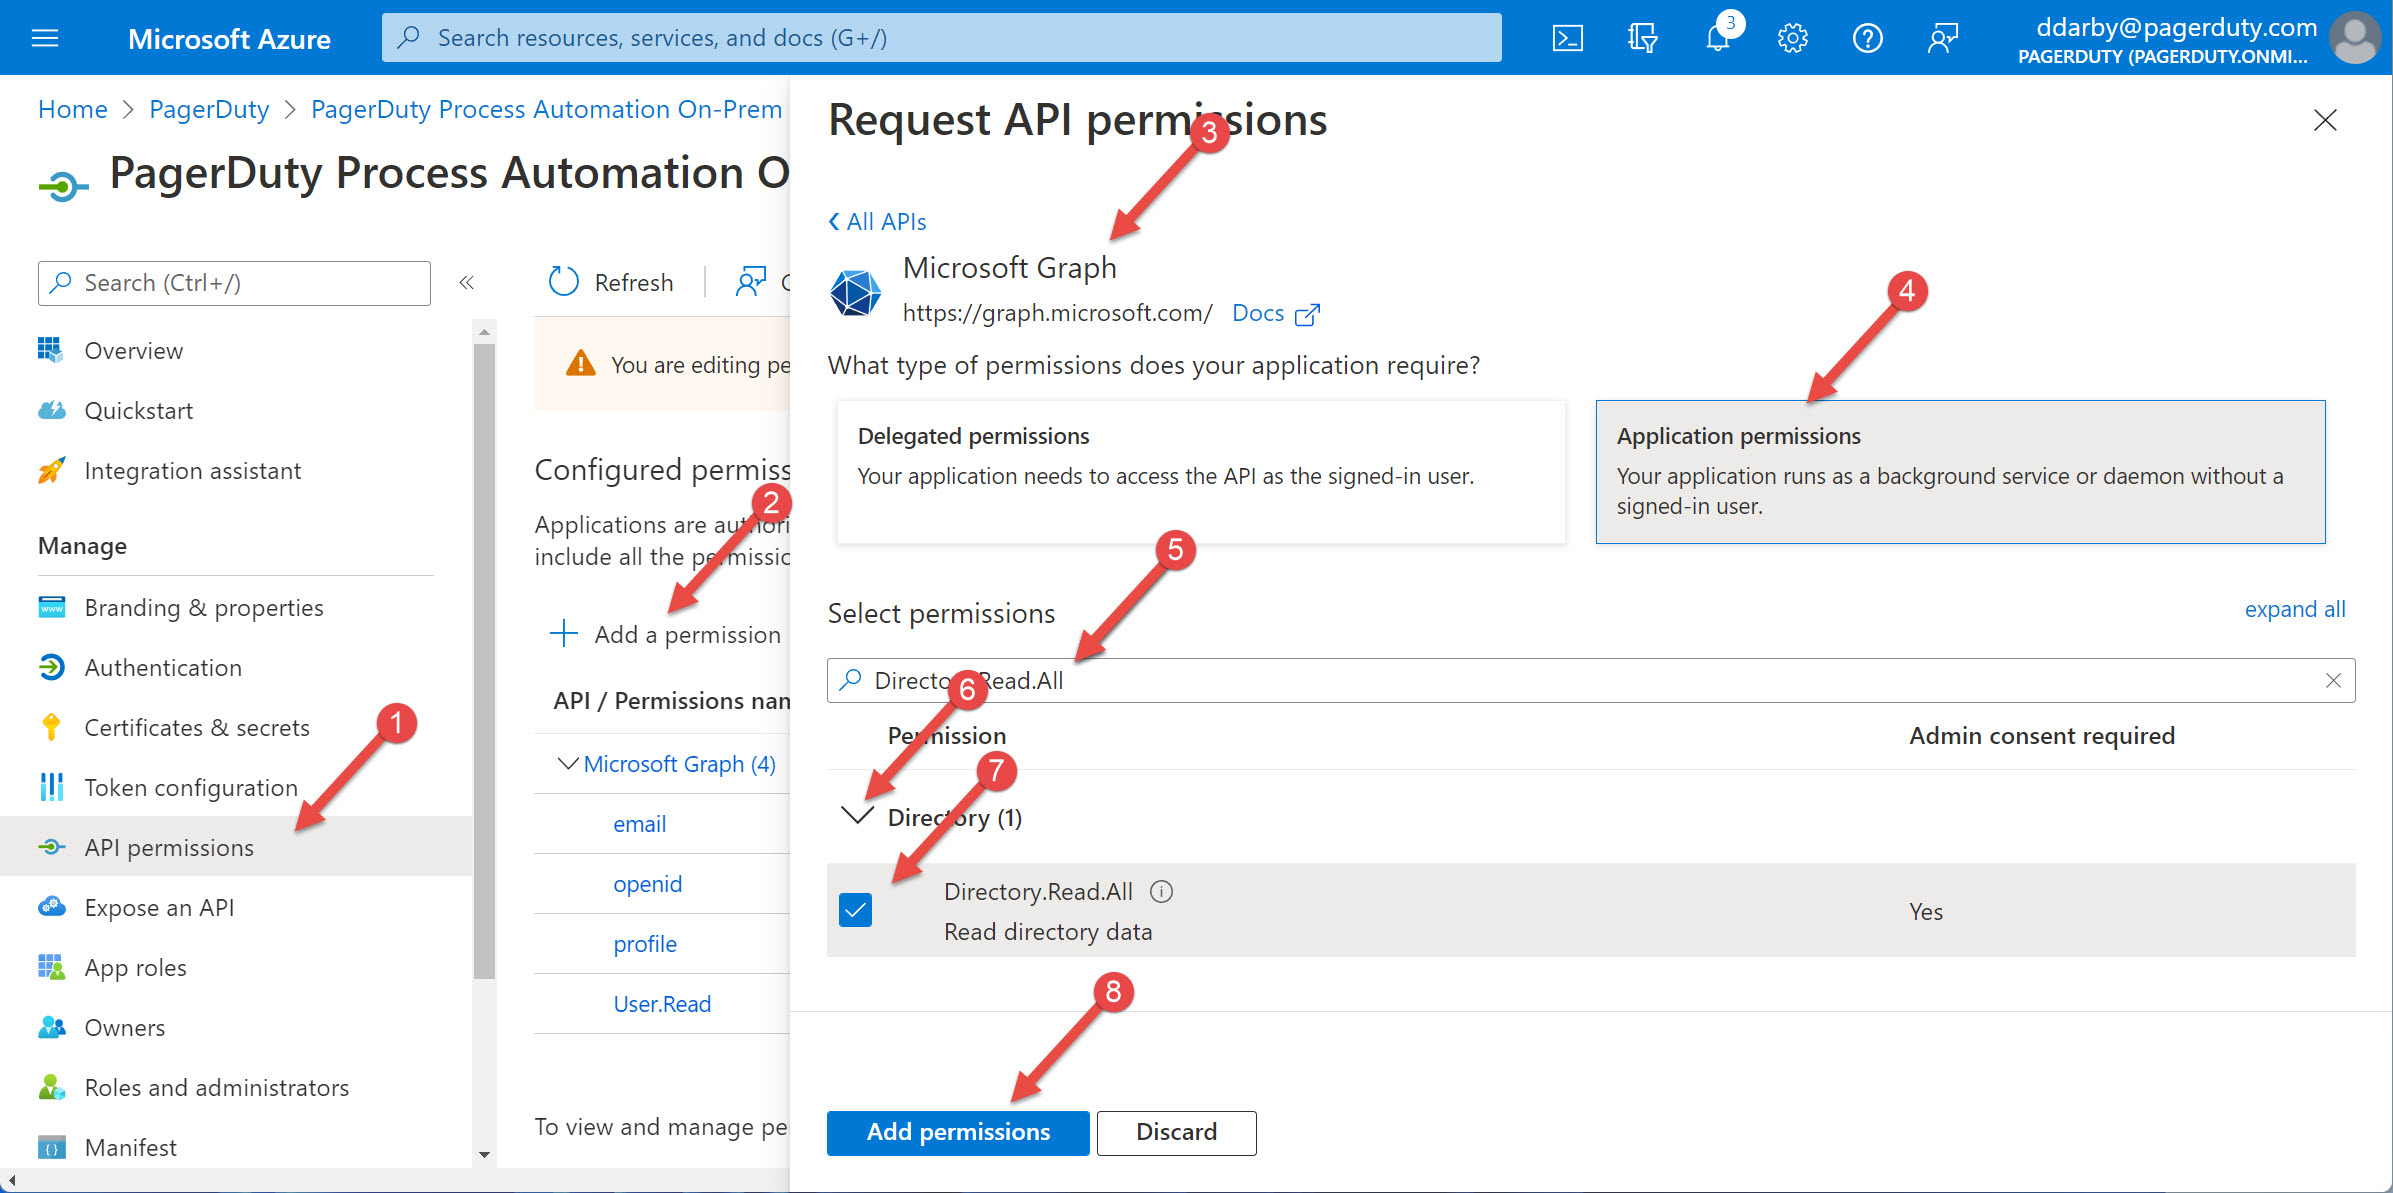Click the sidebar scrollbar down arrow

[484, 1155]
